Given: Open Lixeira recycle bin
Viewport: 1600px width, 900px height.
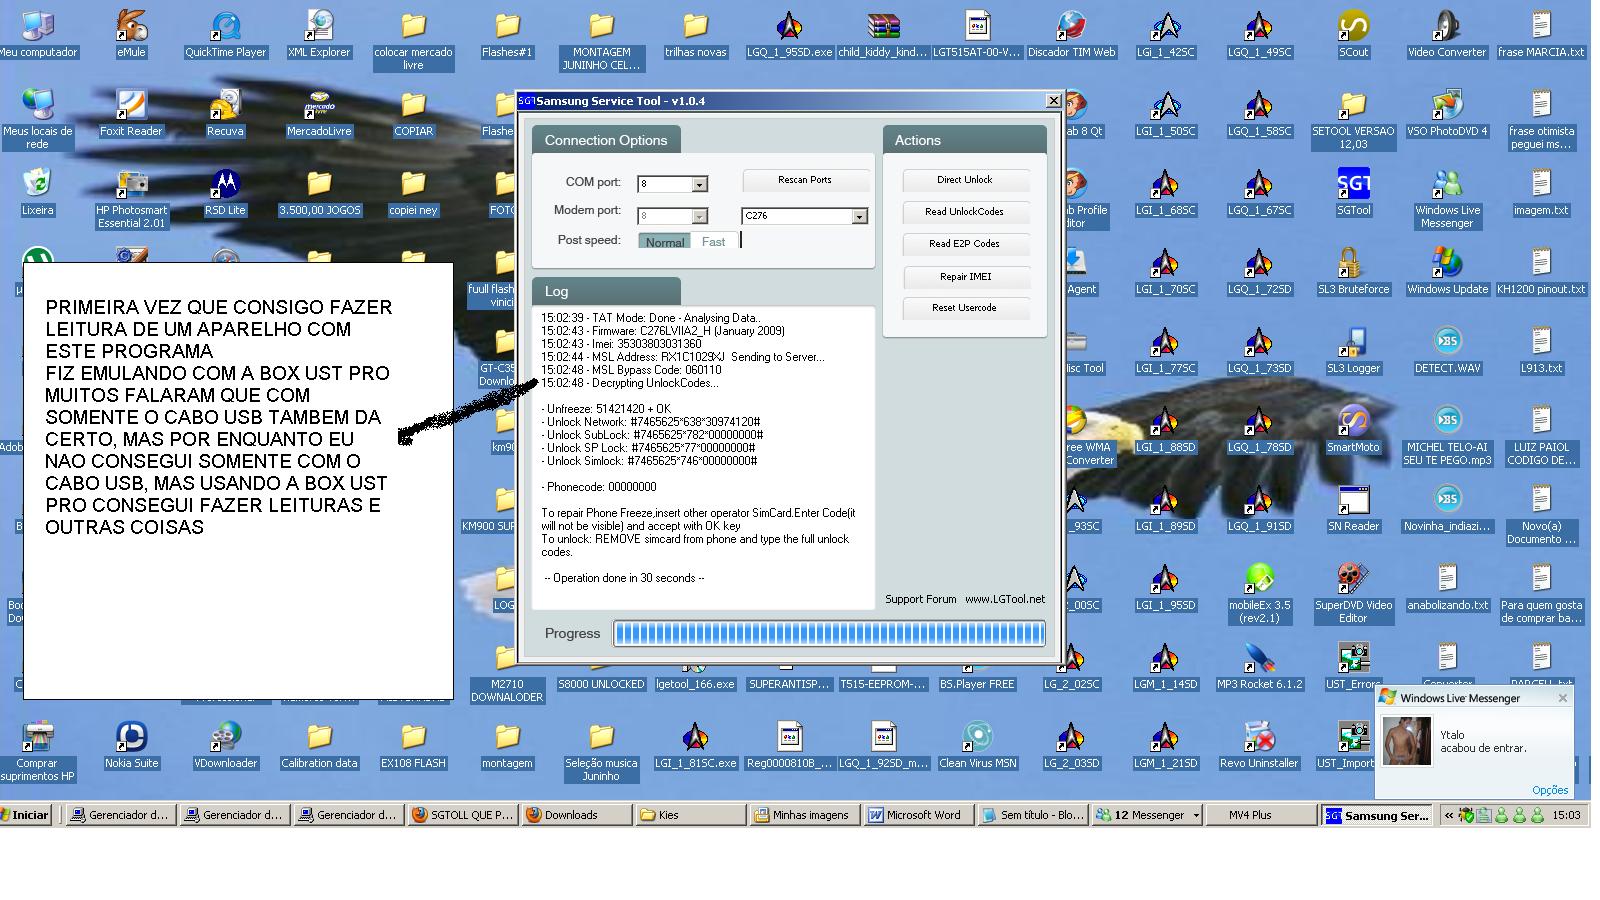Looking at the screenshot, I should point(37,192).
